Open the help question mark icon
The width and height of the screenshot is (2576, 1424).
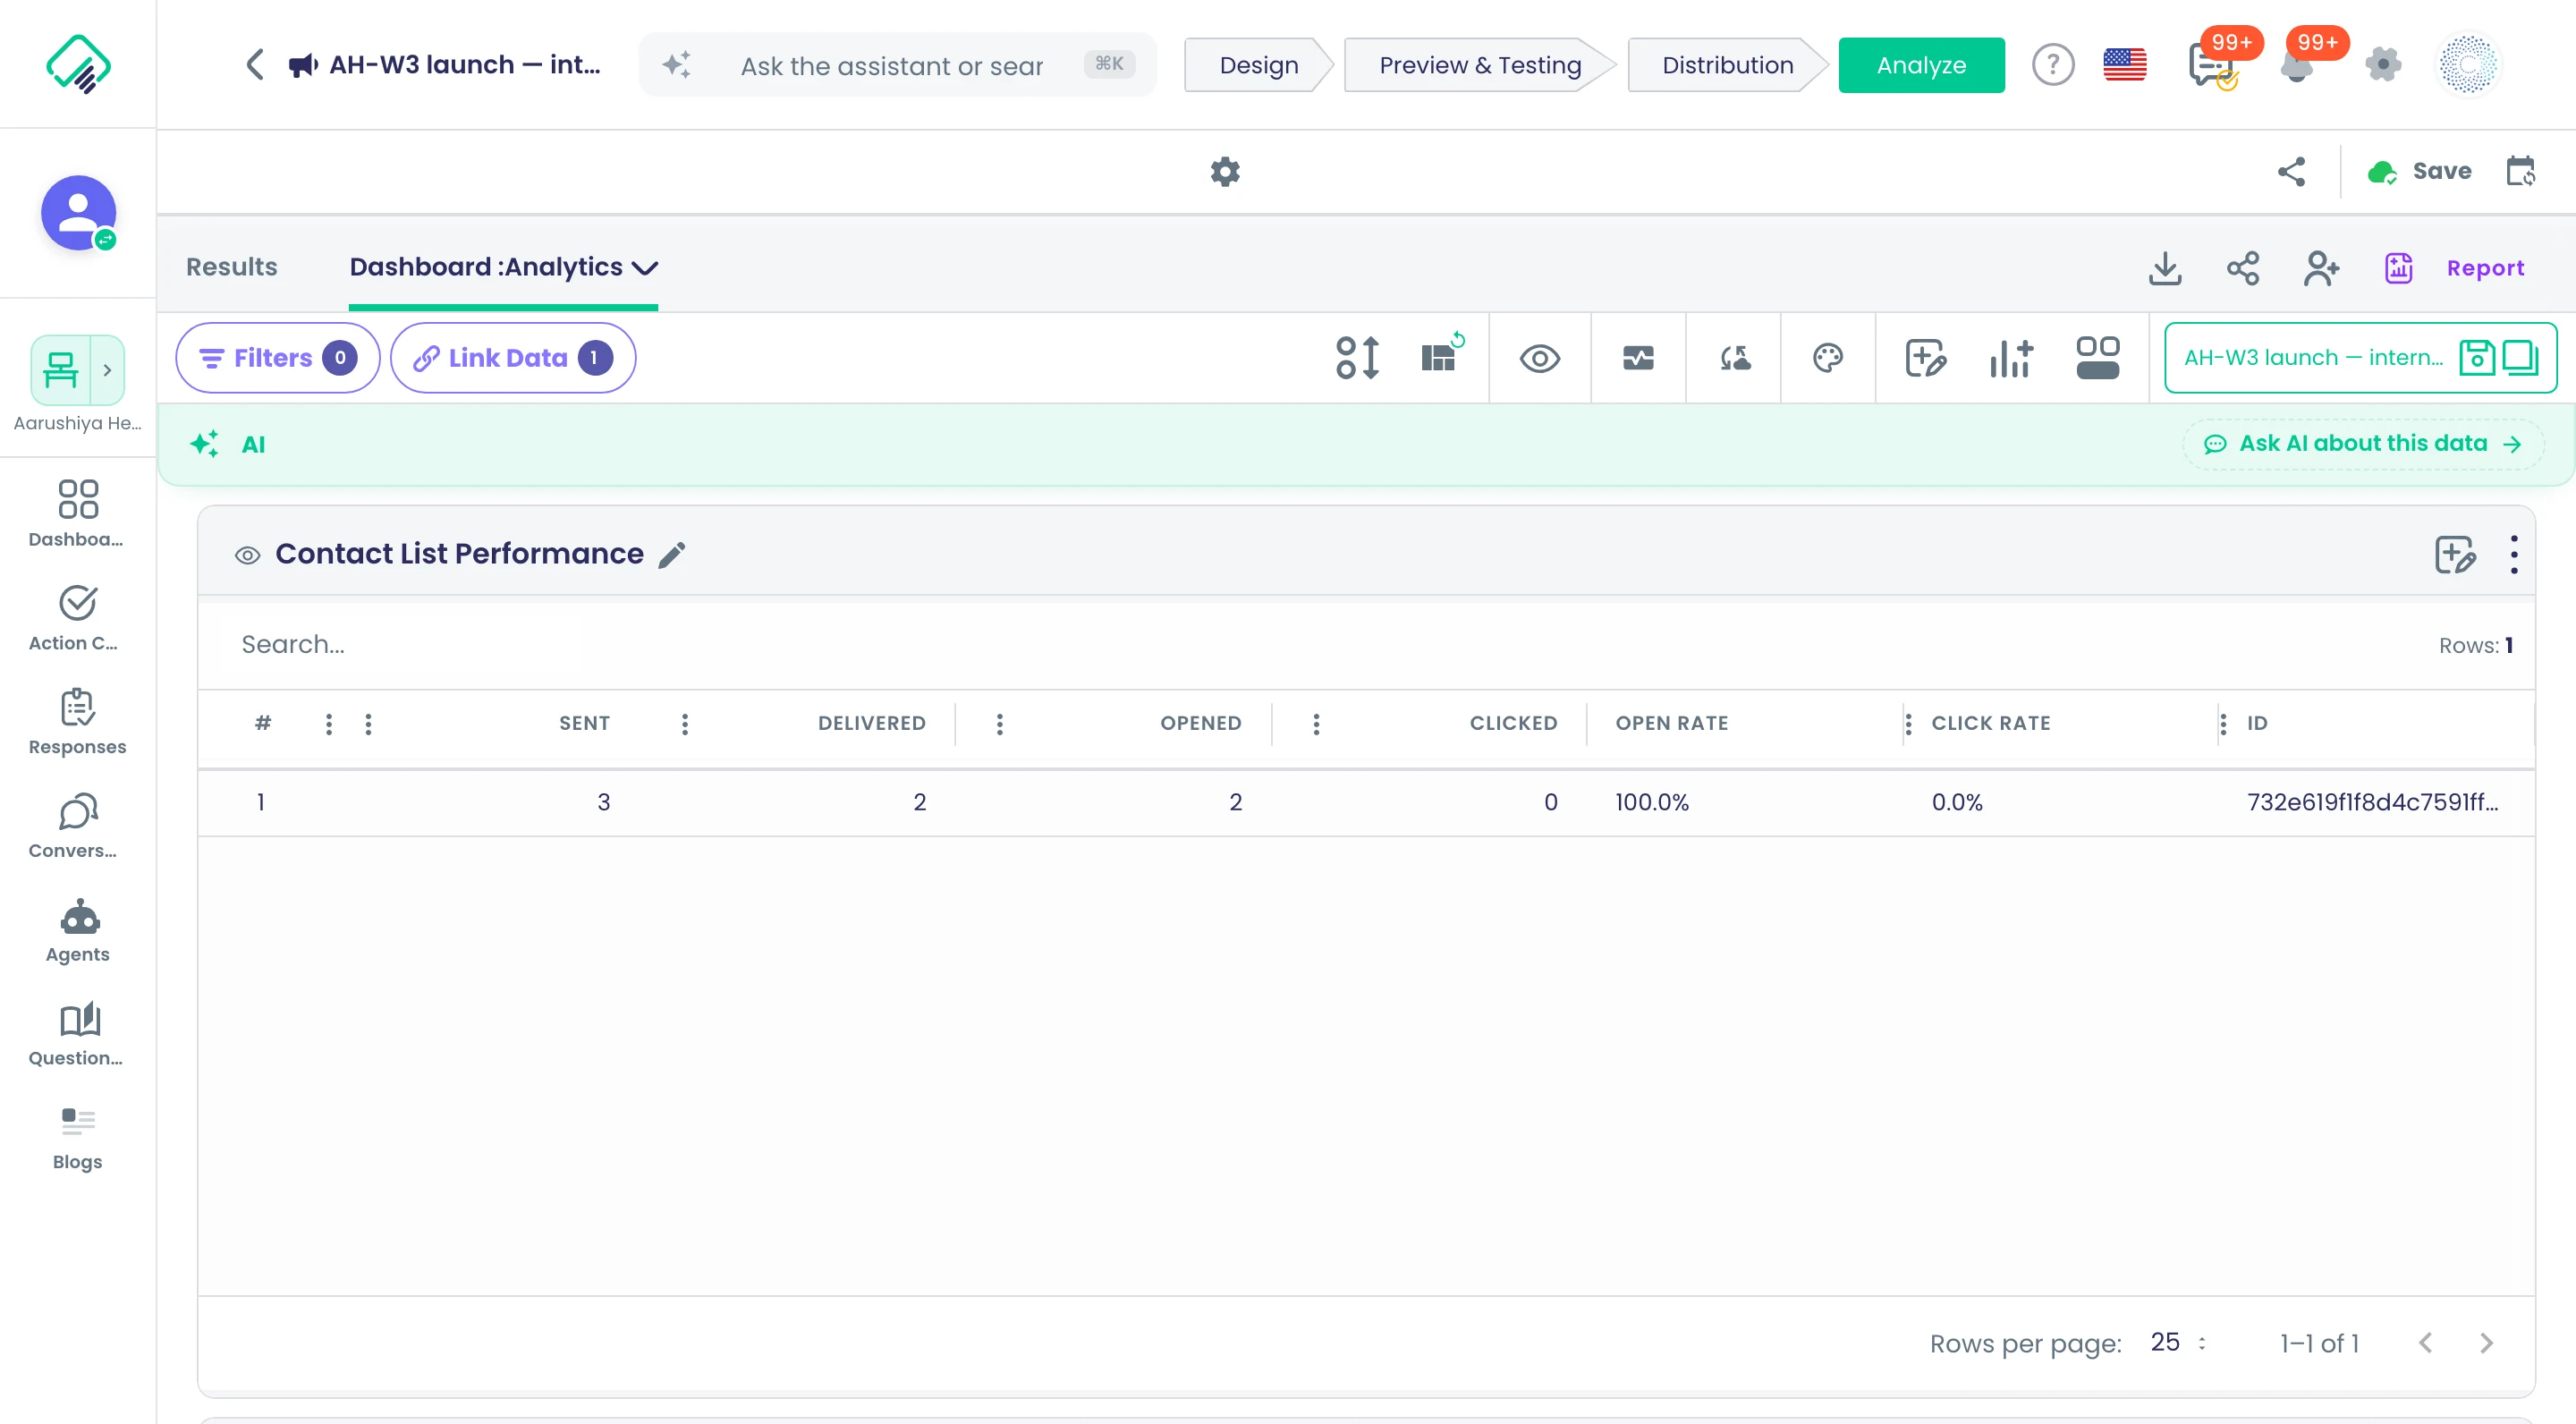(2053, 65)
